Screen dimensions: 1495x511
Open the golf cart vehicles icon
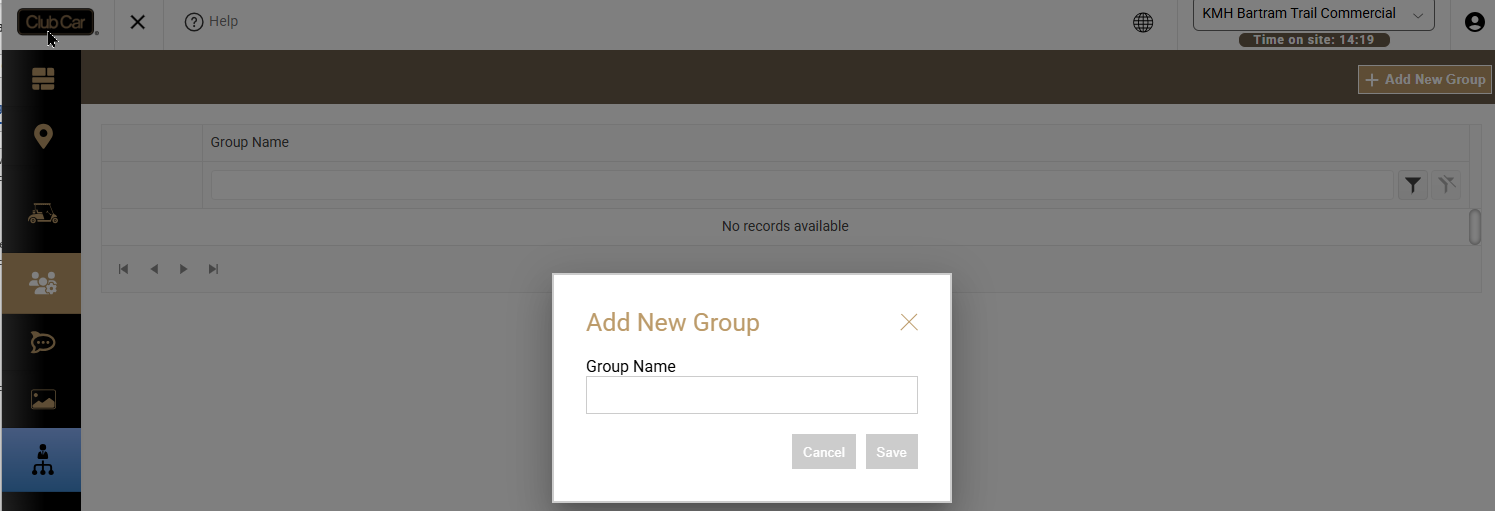(x=43, y=213)
